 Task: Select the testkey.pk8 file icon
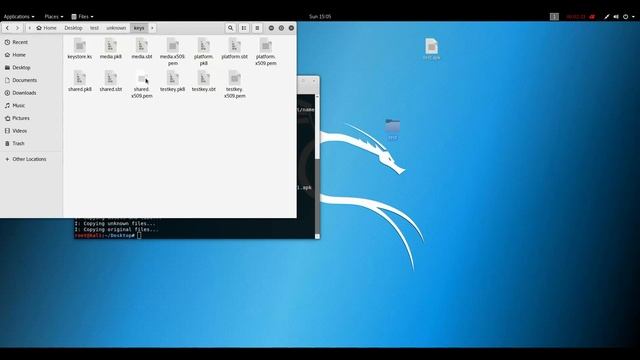(x=173, y=78)
